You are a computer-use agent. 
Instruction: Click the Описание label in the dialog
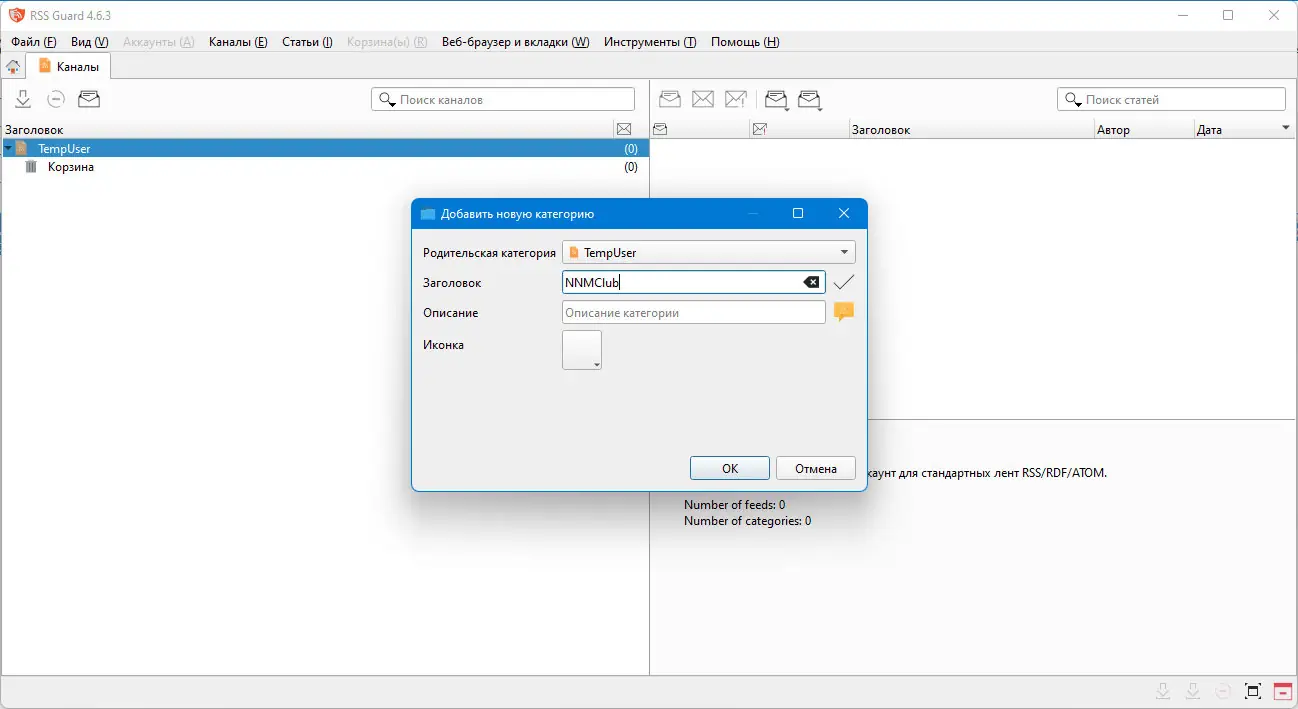pyautogui.click(x=450, y=313)
